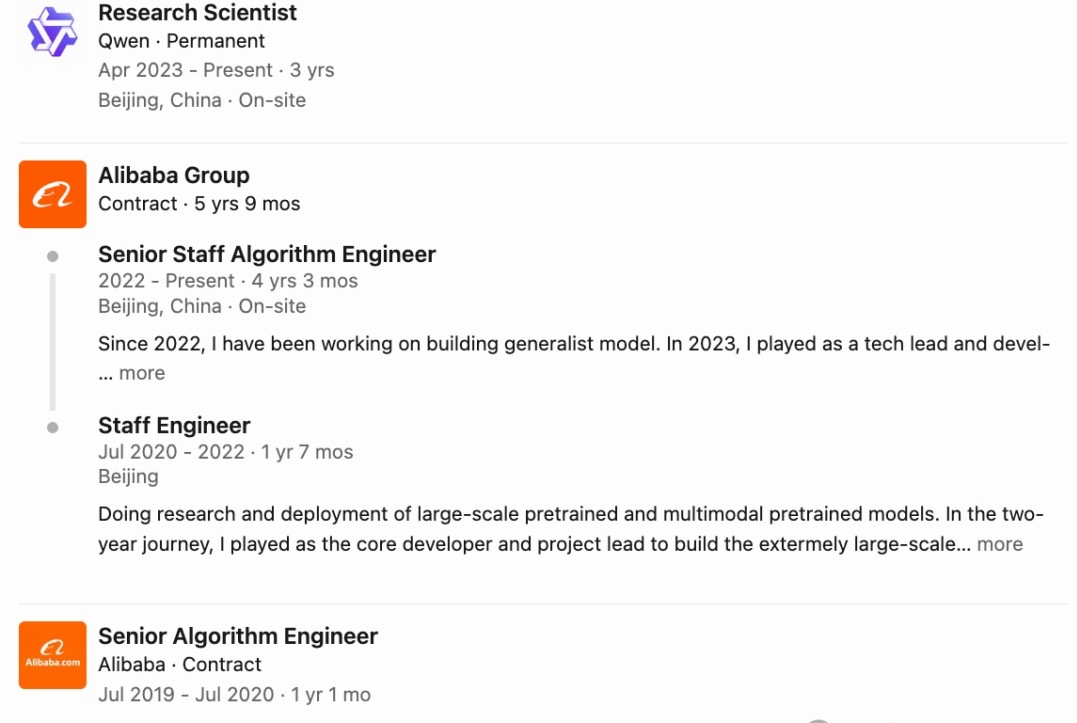Open the Research Scientist position title
1077x723 pixels.
coord(197,12)
